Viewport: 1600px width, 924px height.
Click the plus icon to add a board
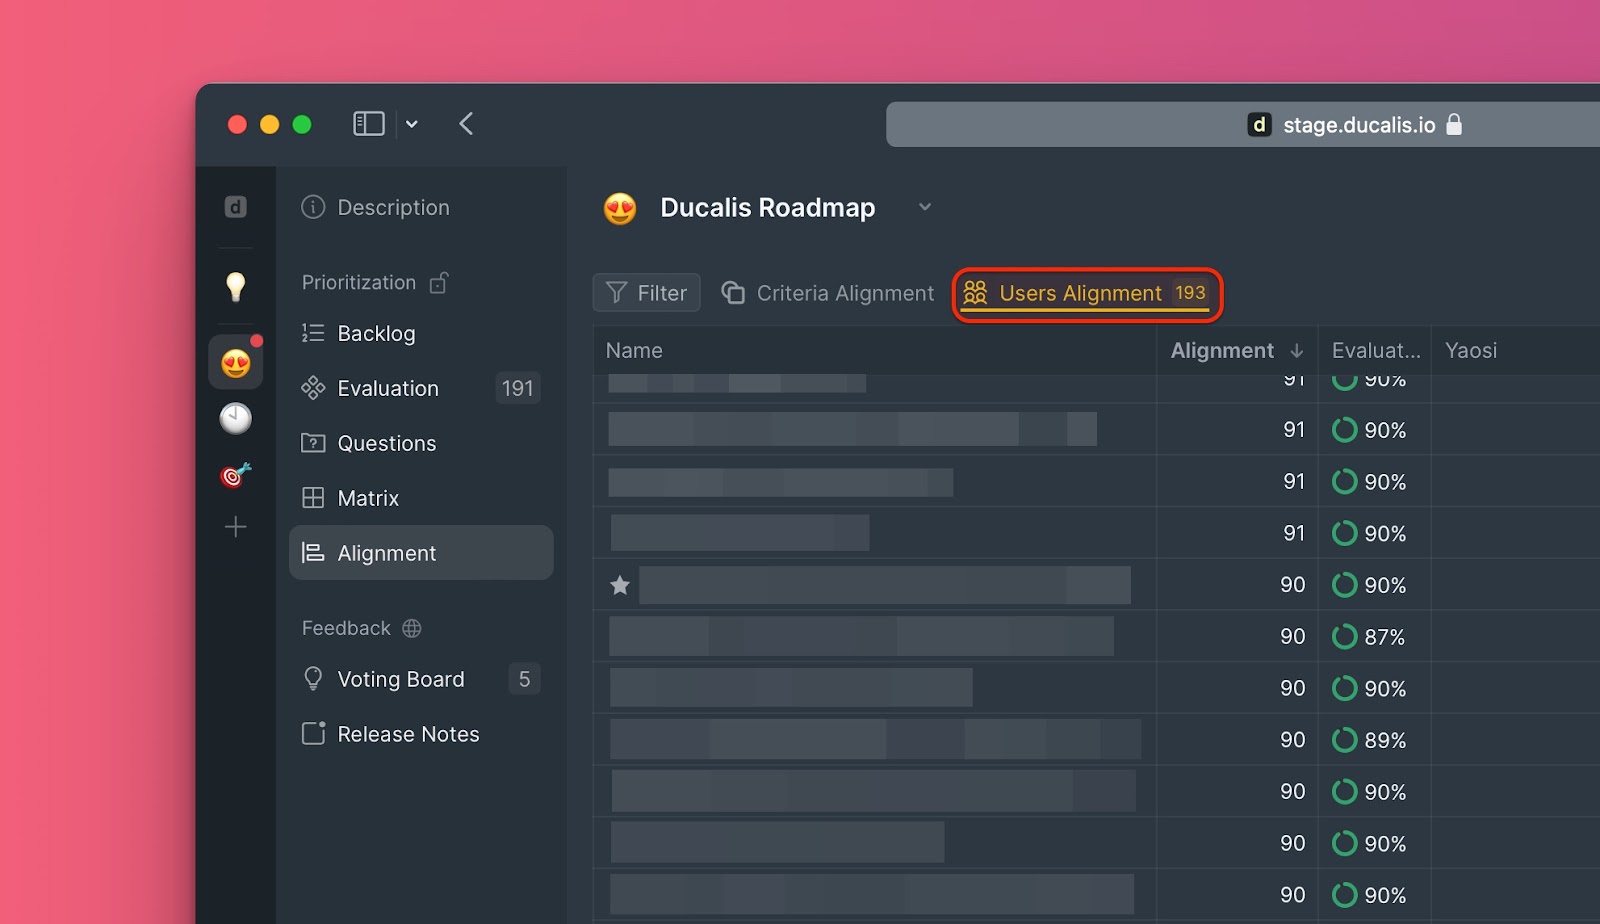click(236, 527)
